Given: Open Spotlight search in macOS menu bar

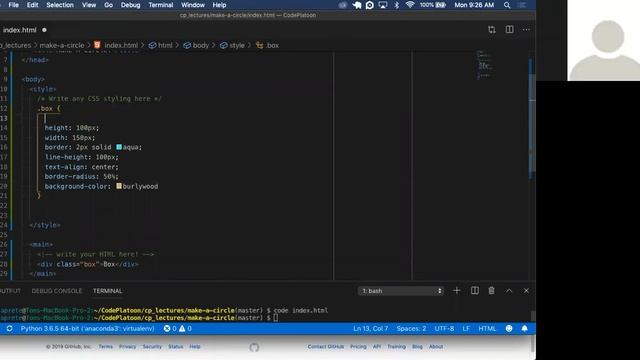Looking at the screenshot, I should tap(507, 5).
